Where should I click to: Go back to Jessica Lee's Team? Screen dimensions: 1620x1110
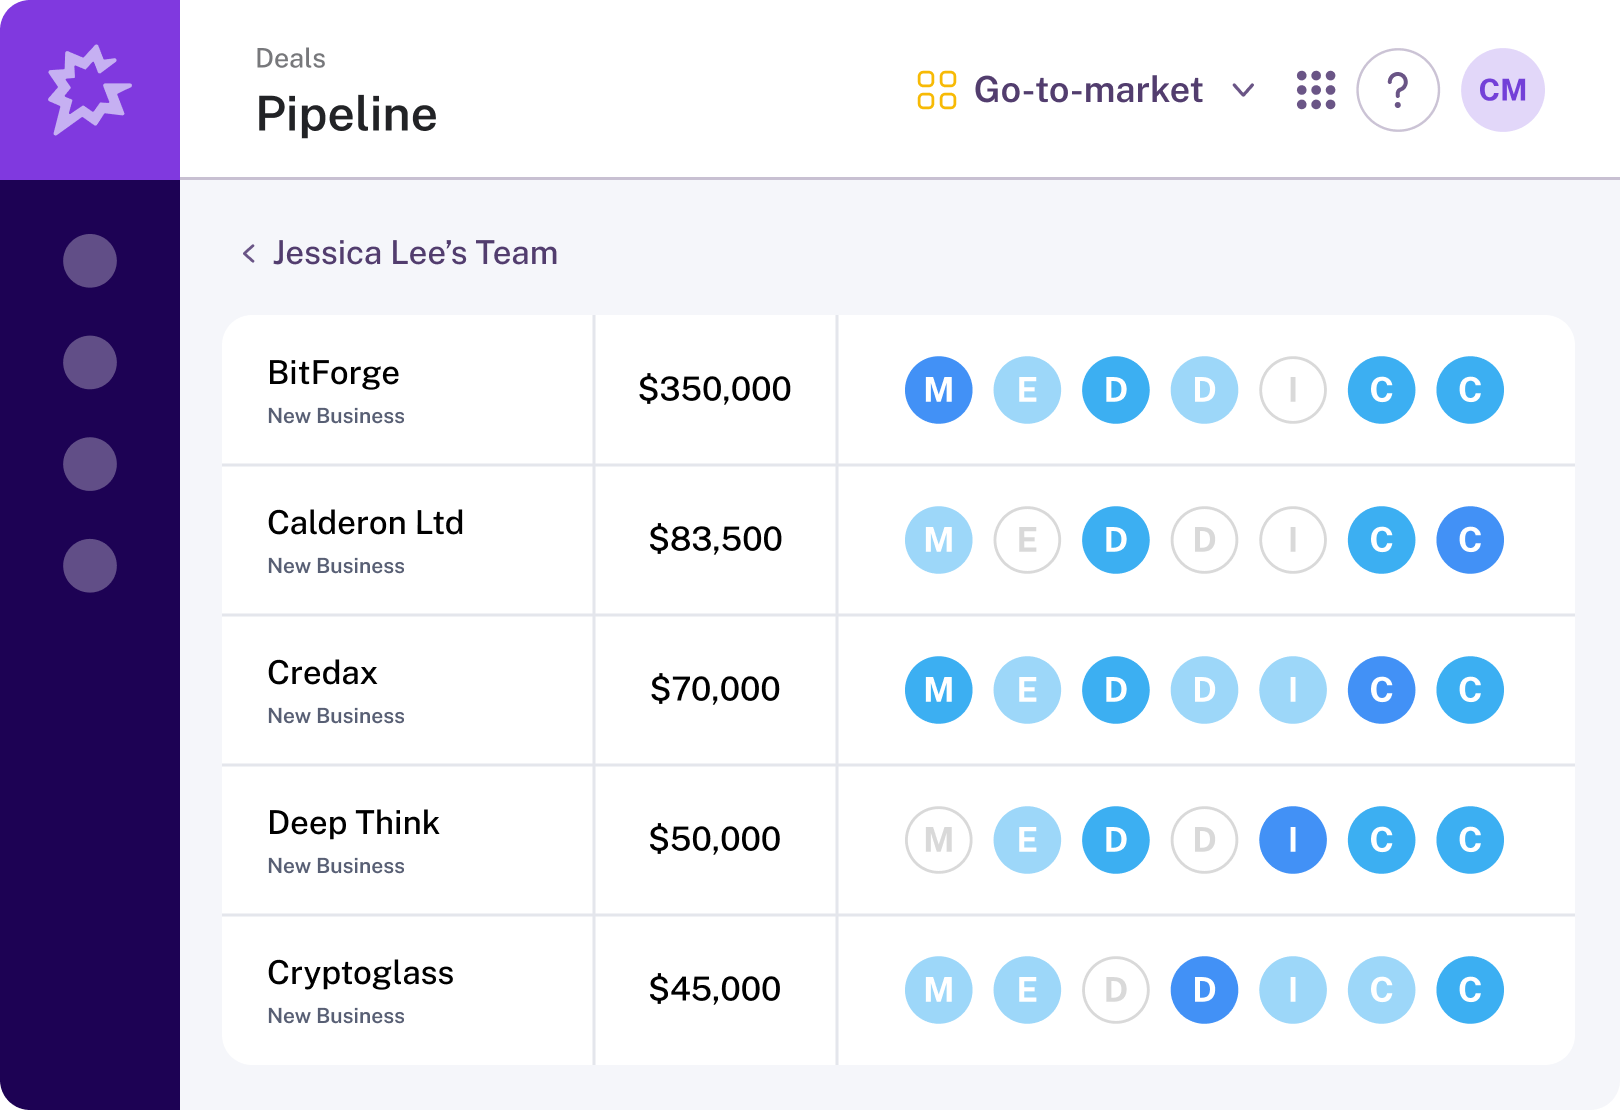414,253
